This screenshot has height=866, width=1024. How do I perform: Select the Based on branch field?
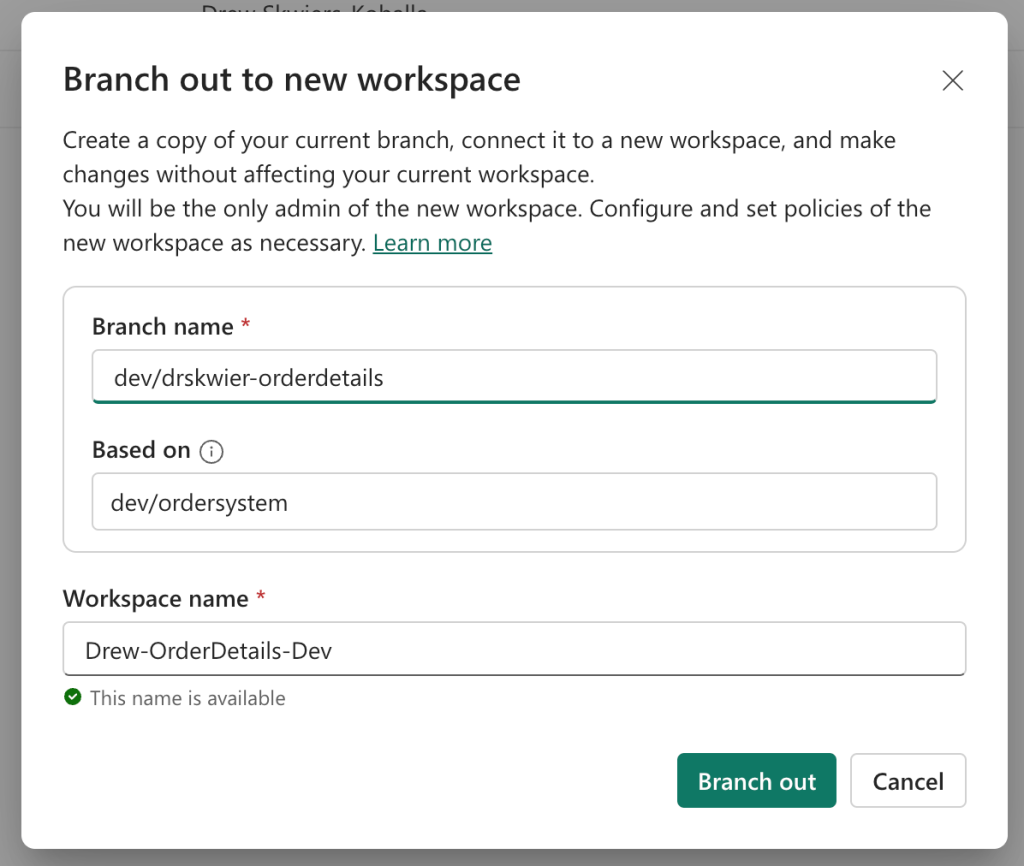[515, 502]
